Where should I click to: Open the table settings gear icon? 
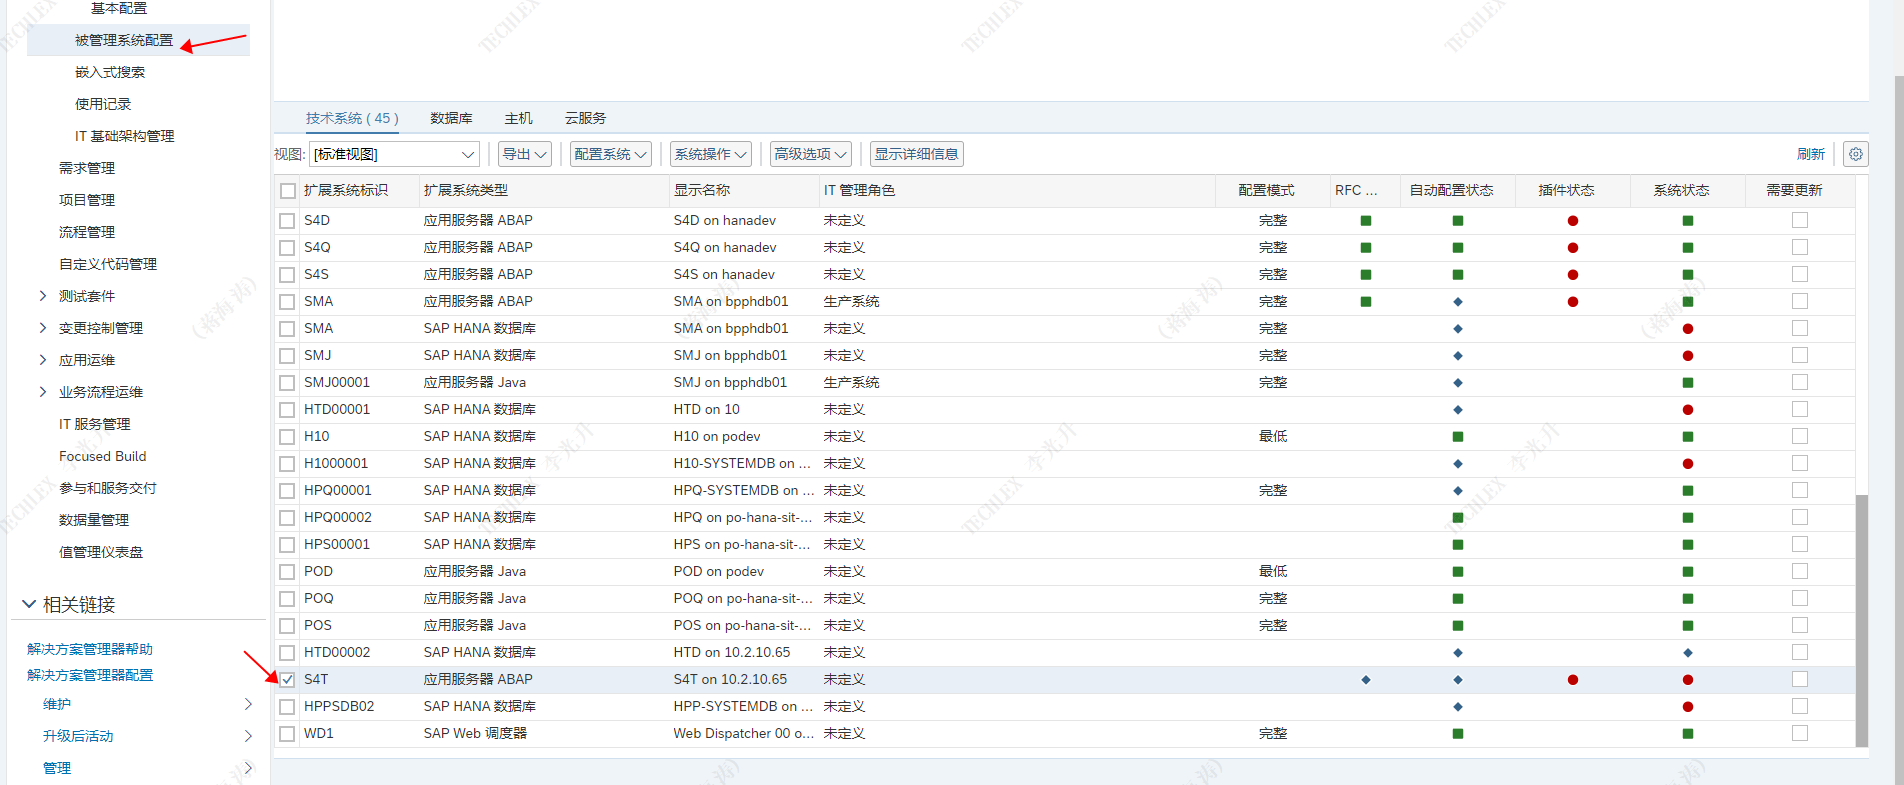coord(1856,154)
